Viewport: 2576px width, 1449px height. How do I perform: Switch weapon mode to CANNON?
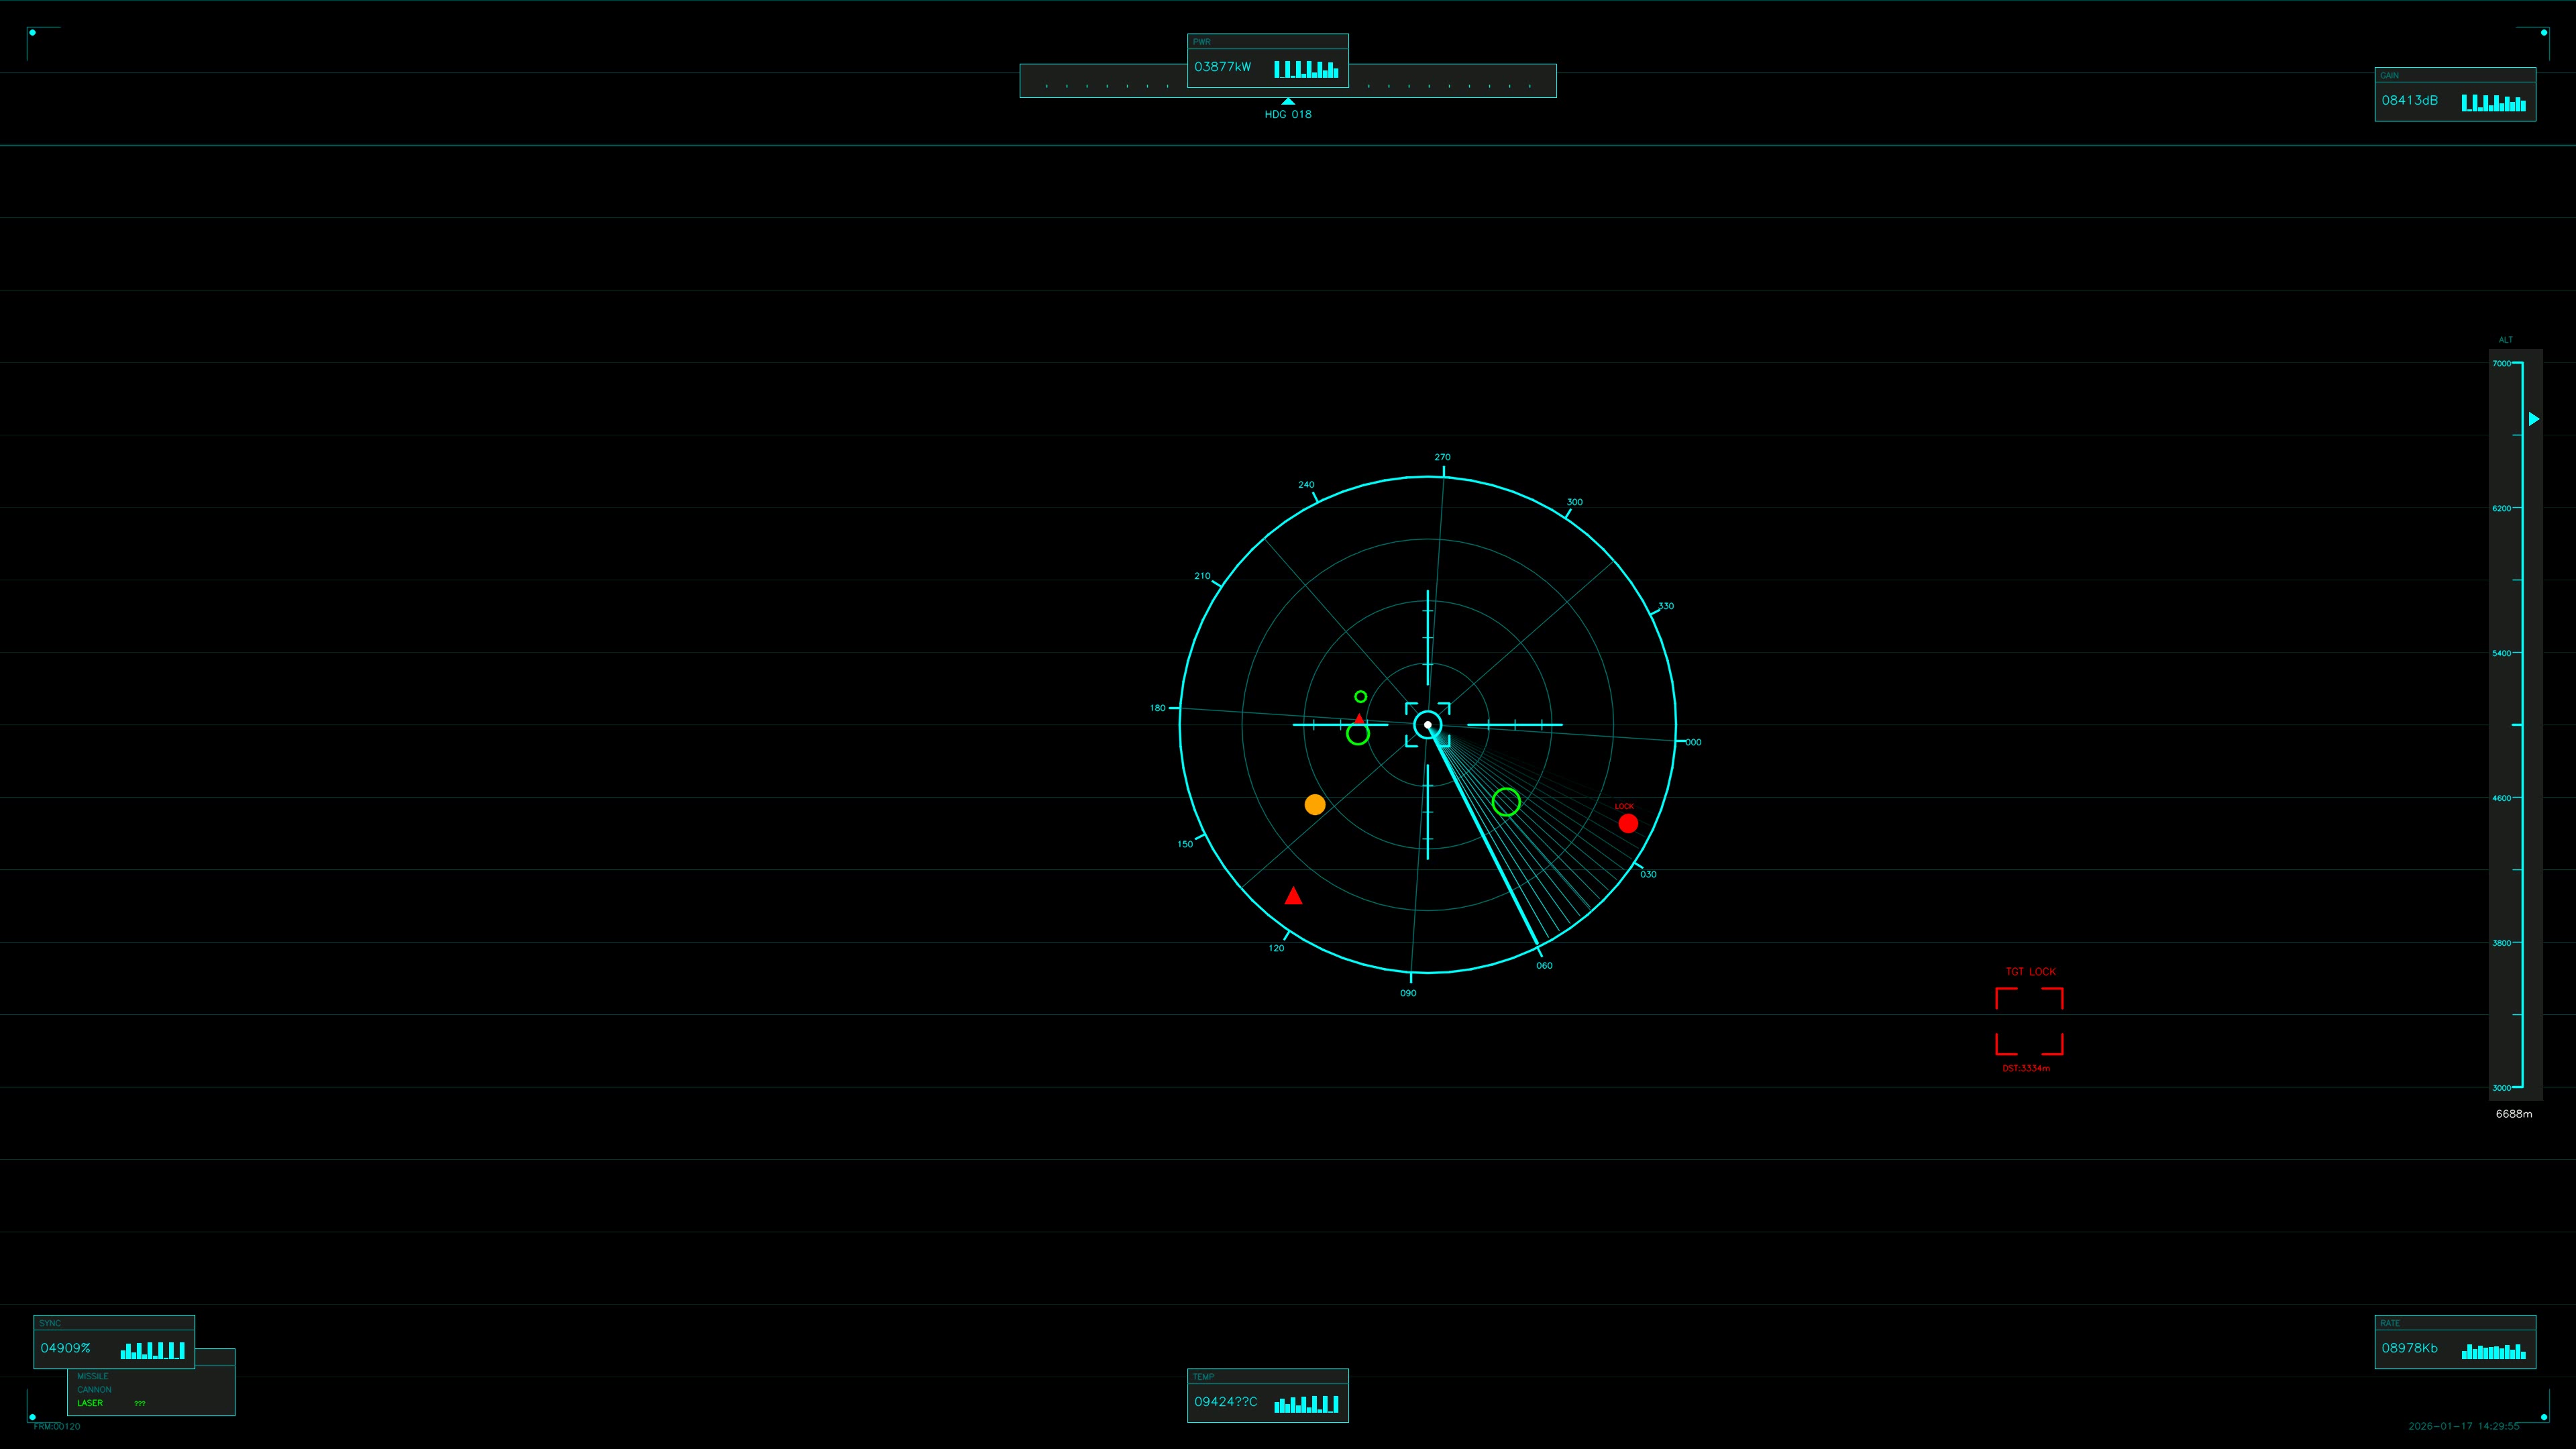pos(95,1389)
